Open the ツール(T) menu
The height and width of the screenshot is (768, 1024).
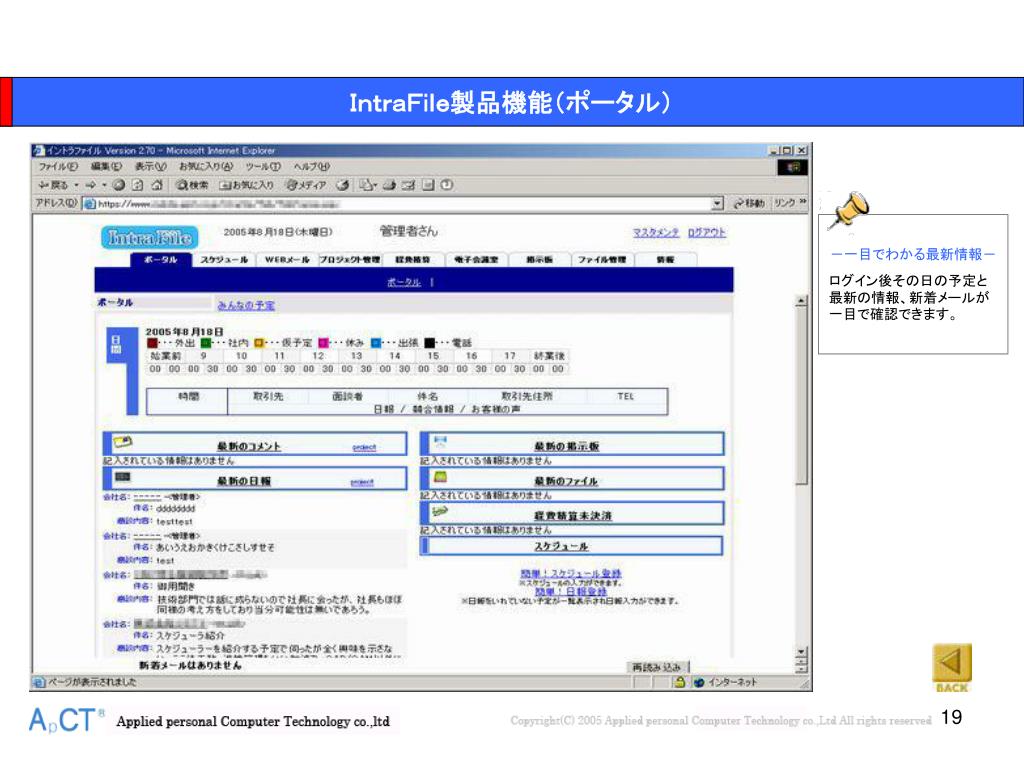pyautogui.click(x=263, y=167)
